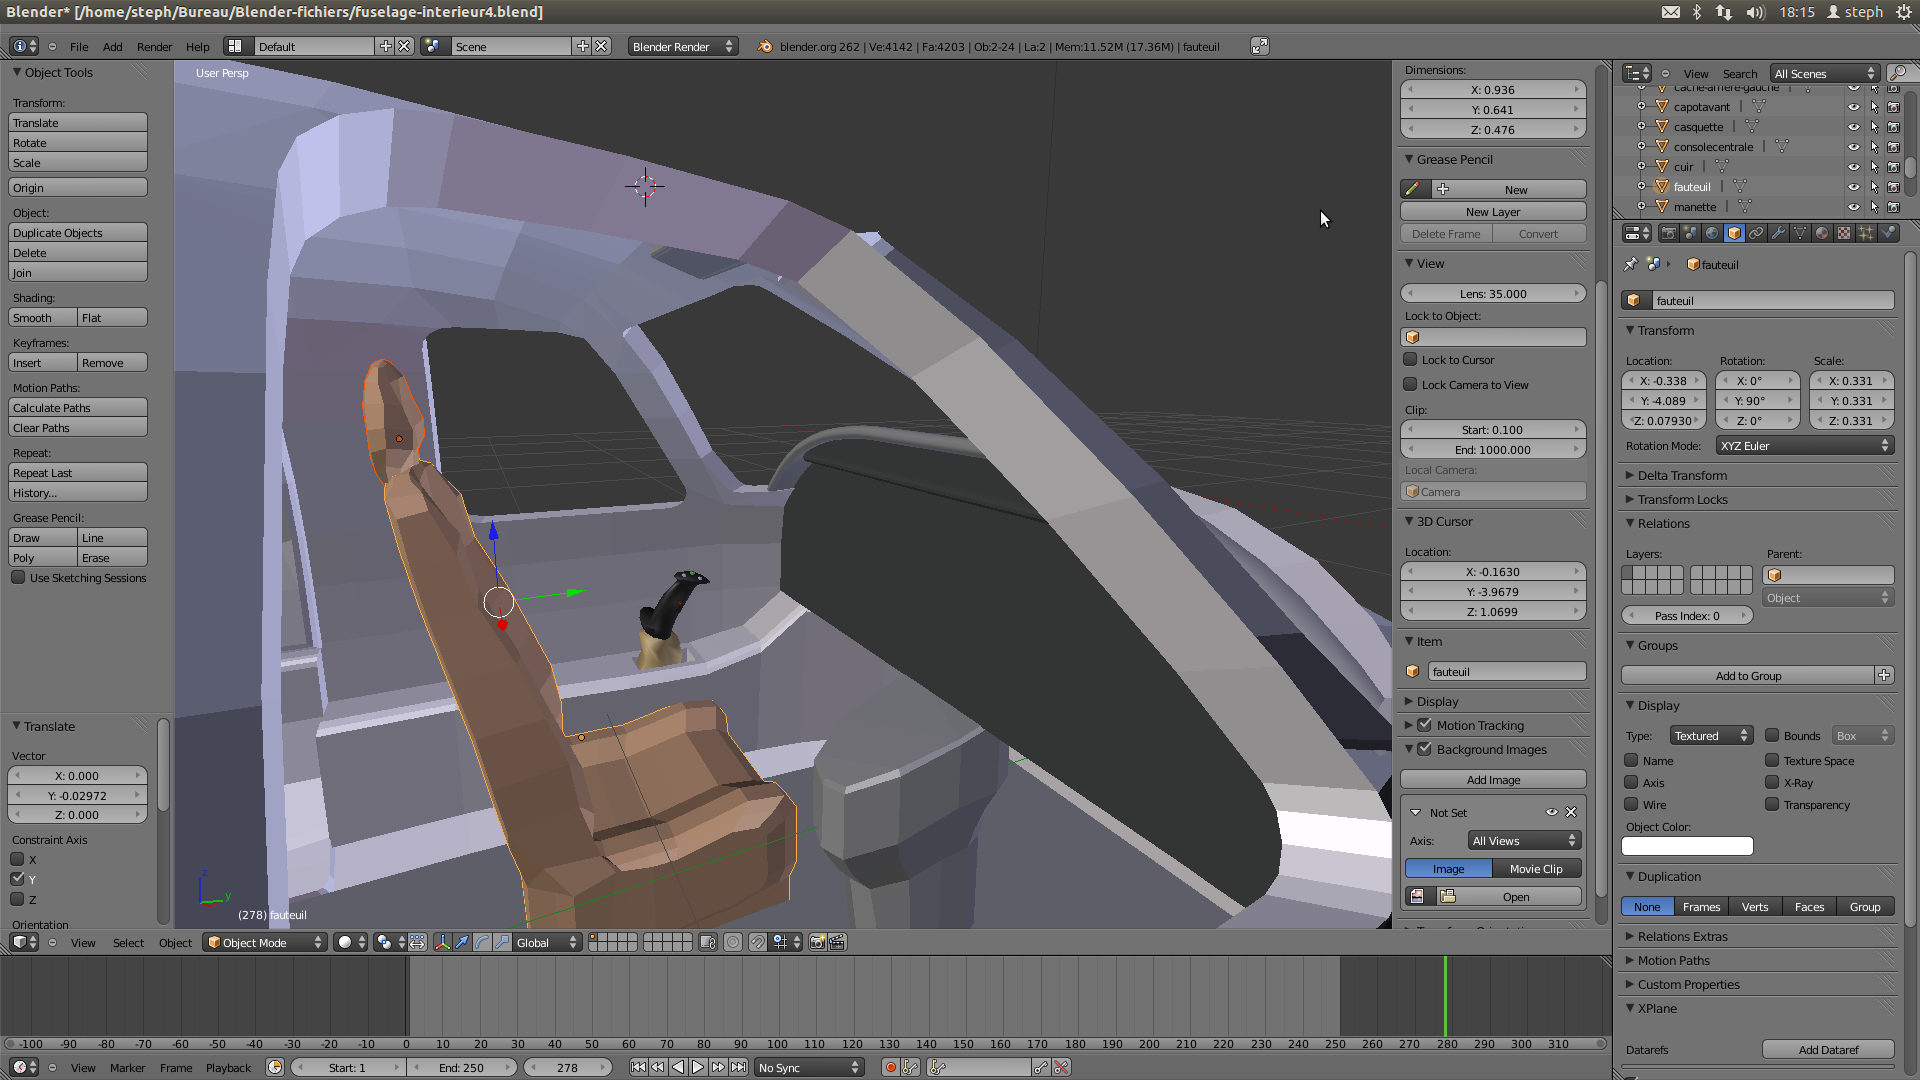The height and width of the screenshot is (1080, 1920).
Task: Click the Duplicate Objects button
Action: coord(78,232)
